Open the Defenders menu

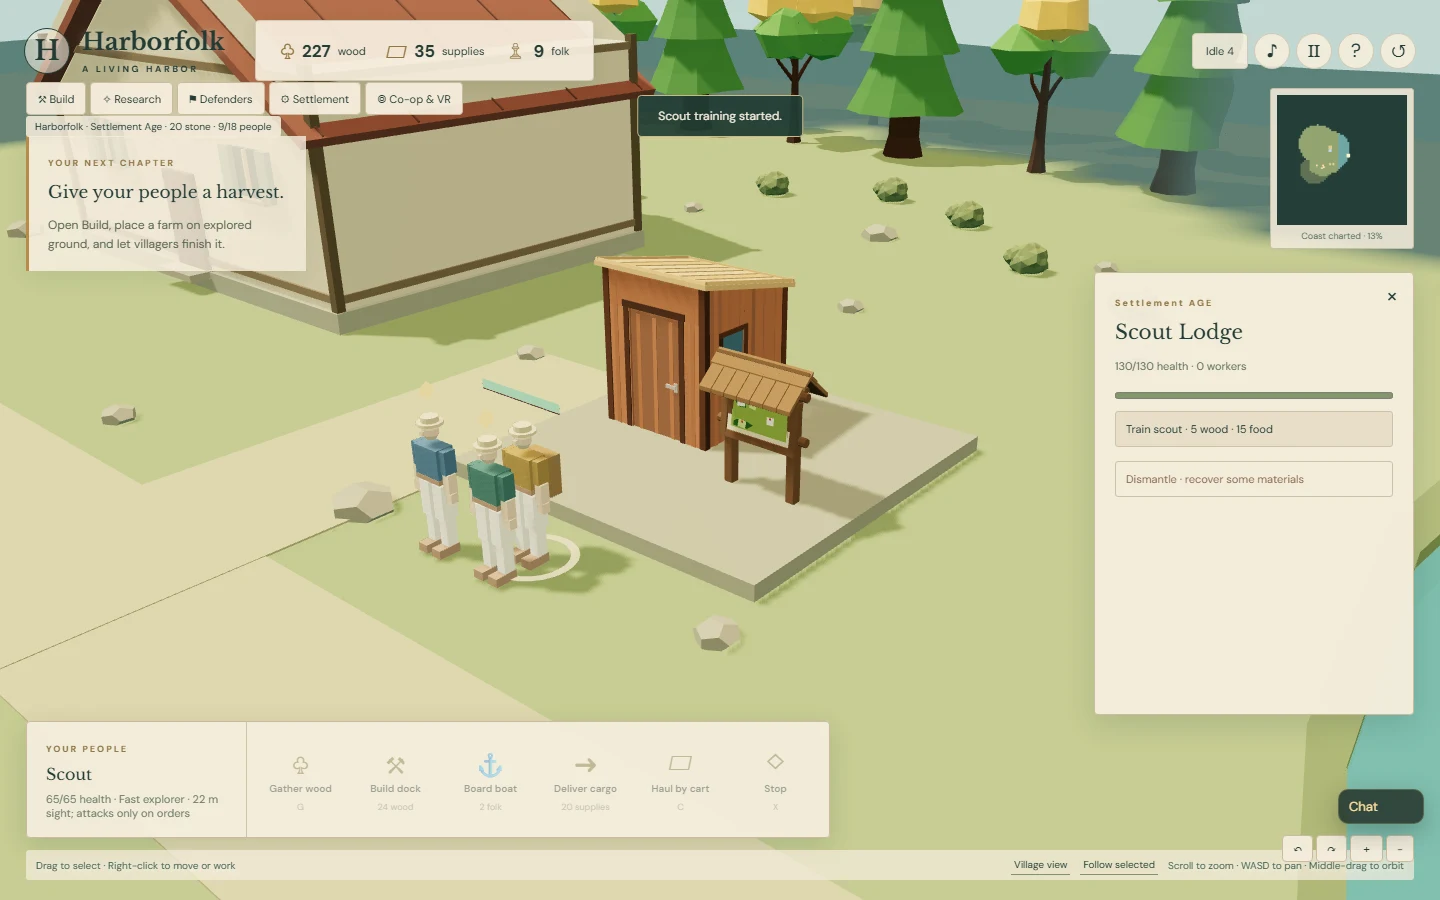point(221,99)
